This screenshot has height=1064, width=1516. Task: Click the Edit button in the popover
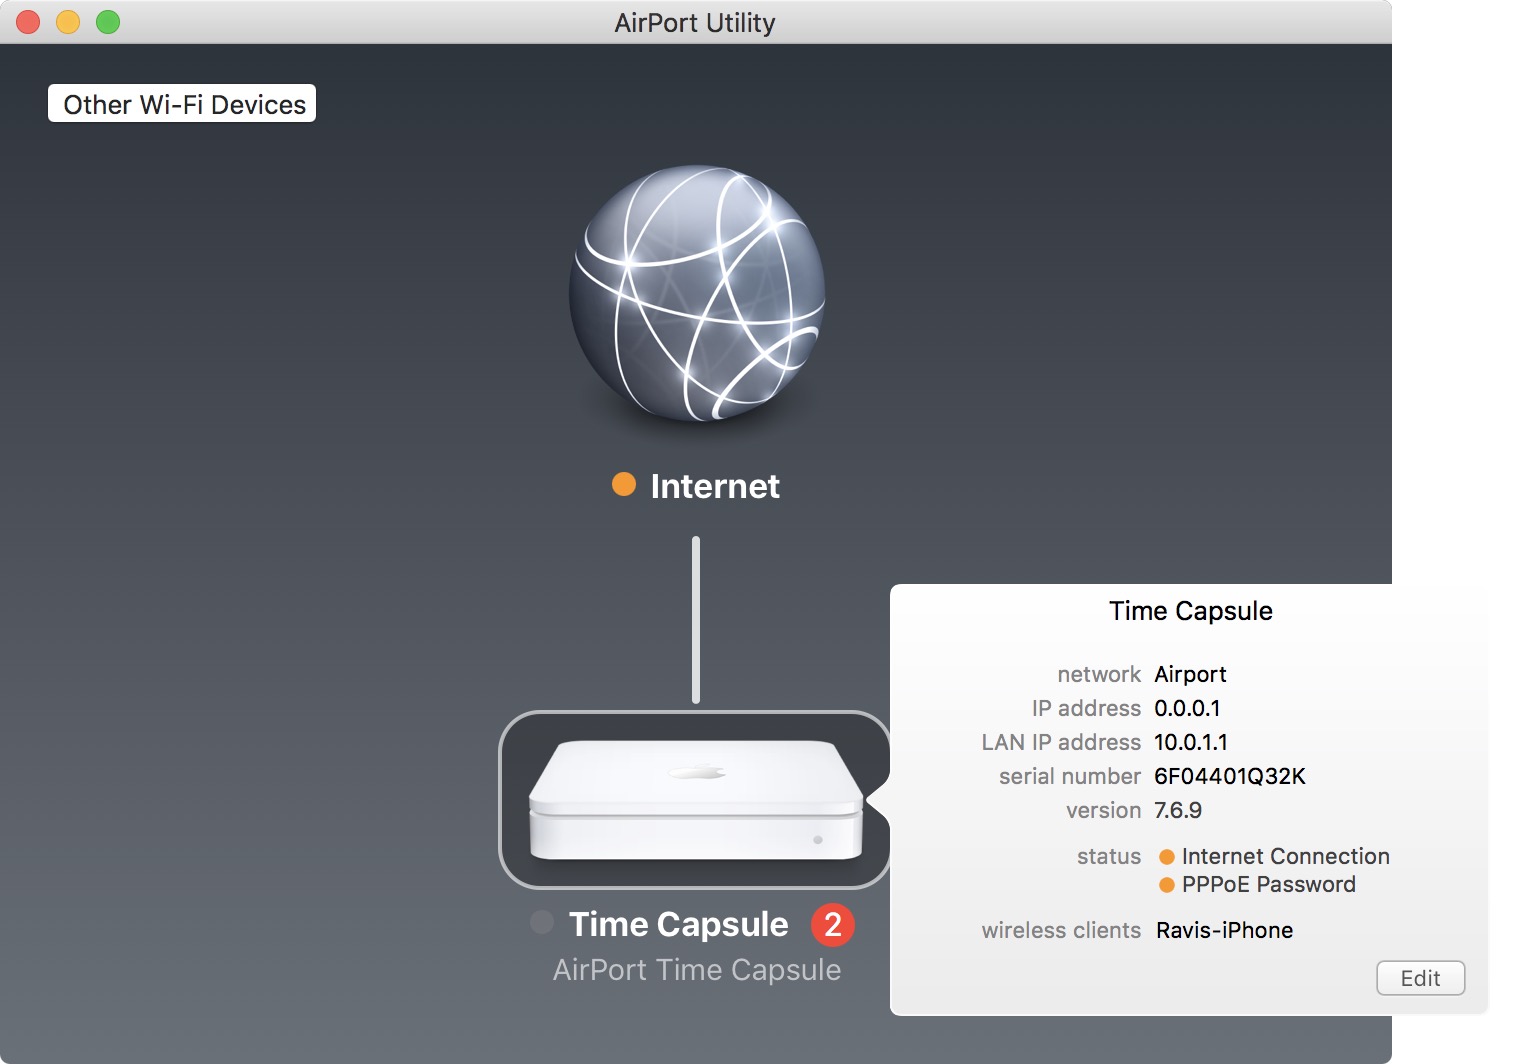pos(1420,978)
